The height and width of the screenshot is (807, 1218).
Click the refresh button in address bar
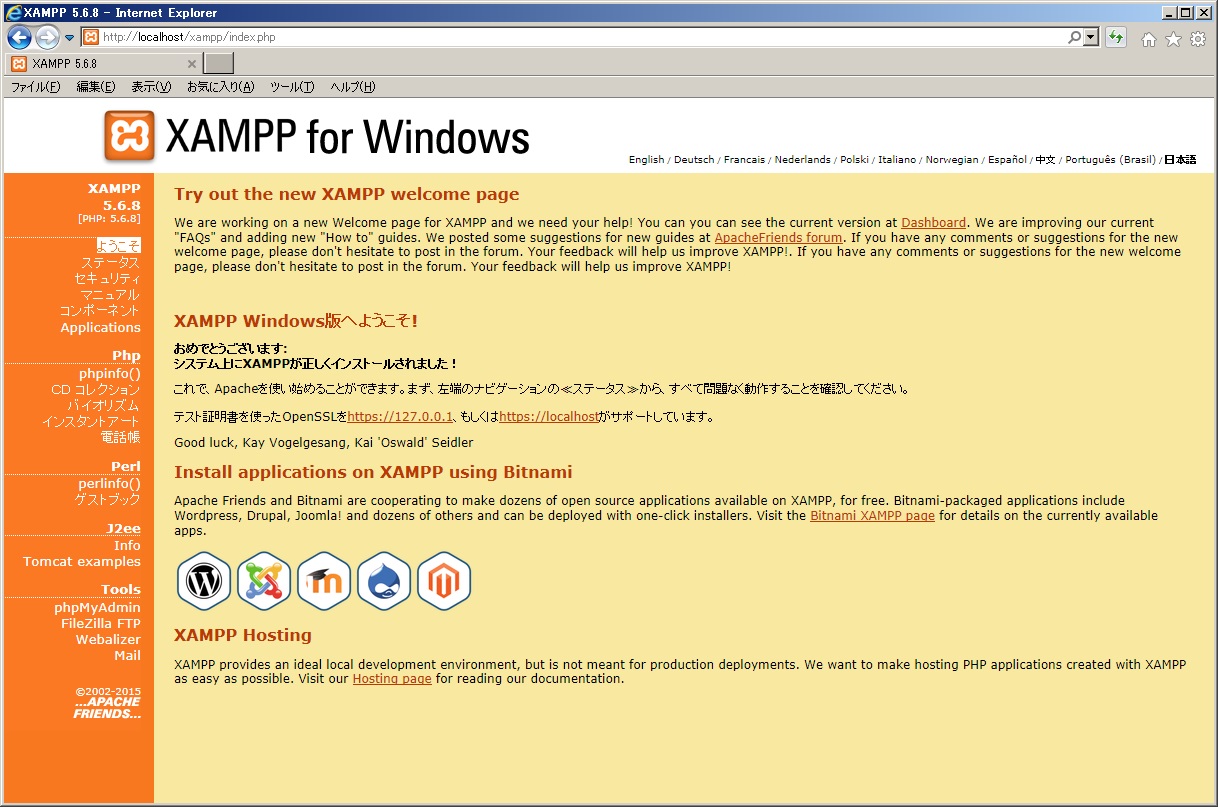tap(1116, 38)
